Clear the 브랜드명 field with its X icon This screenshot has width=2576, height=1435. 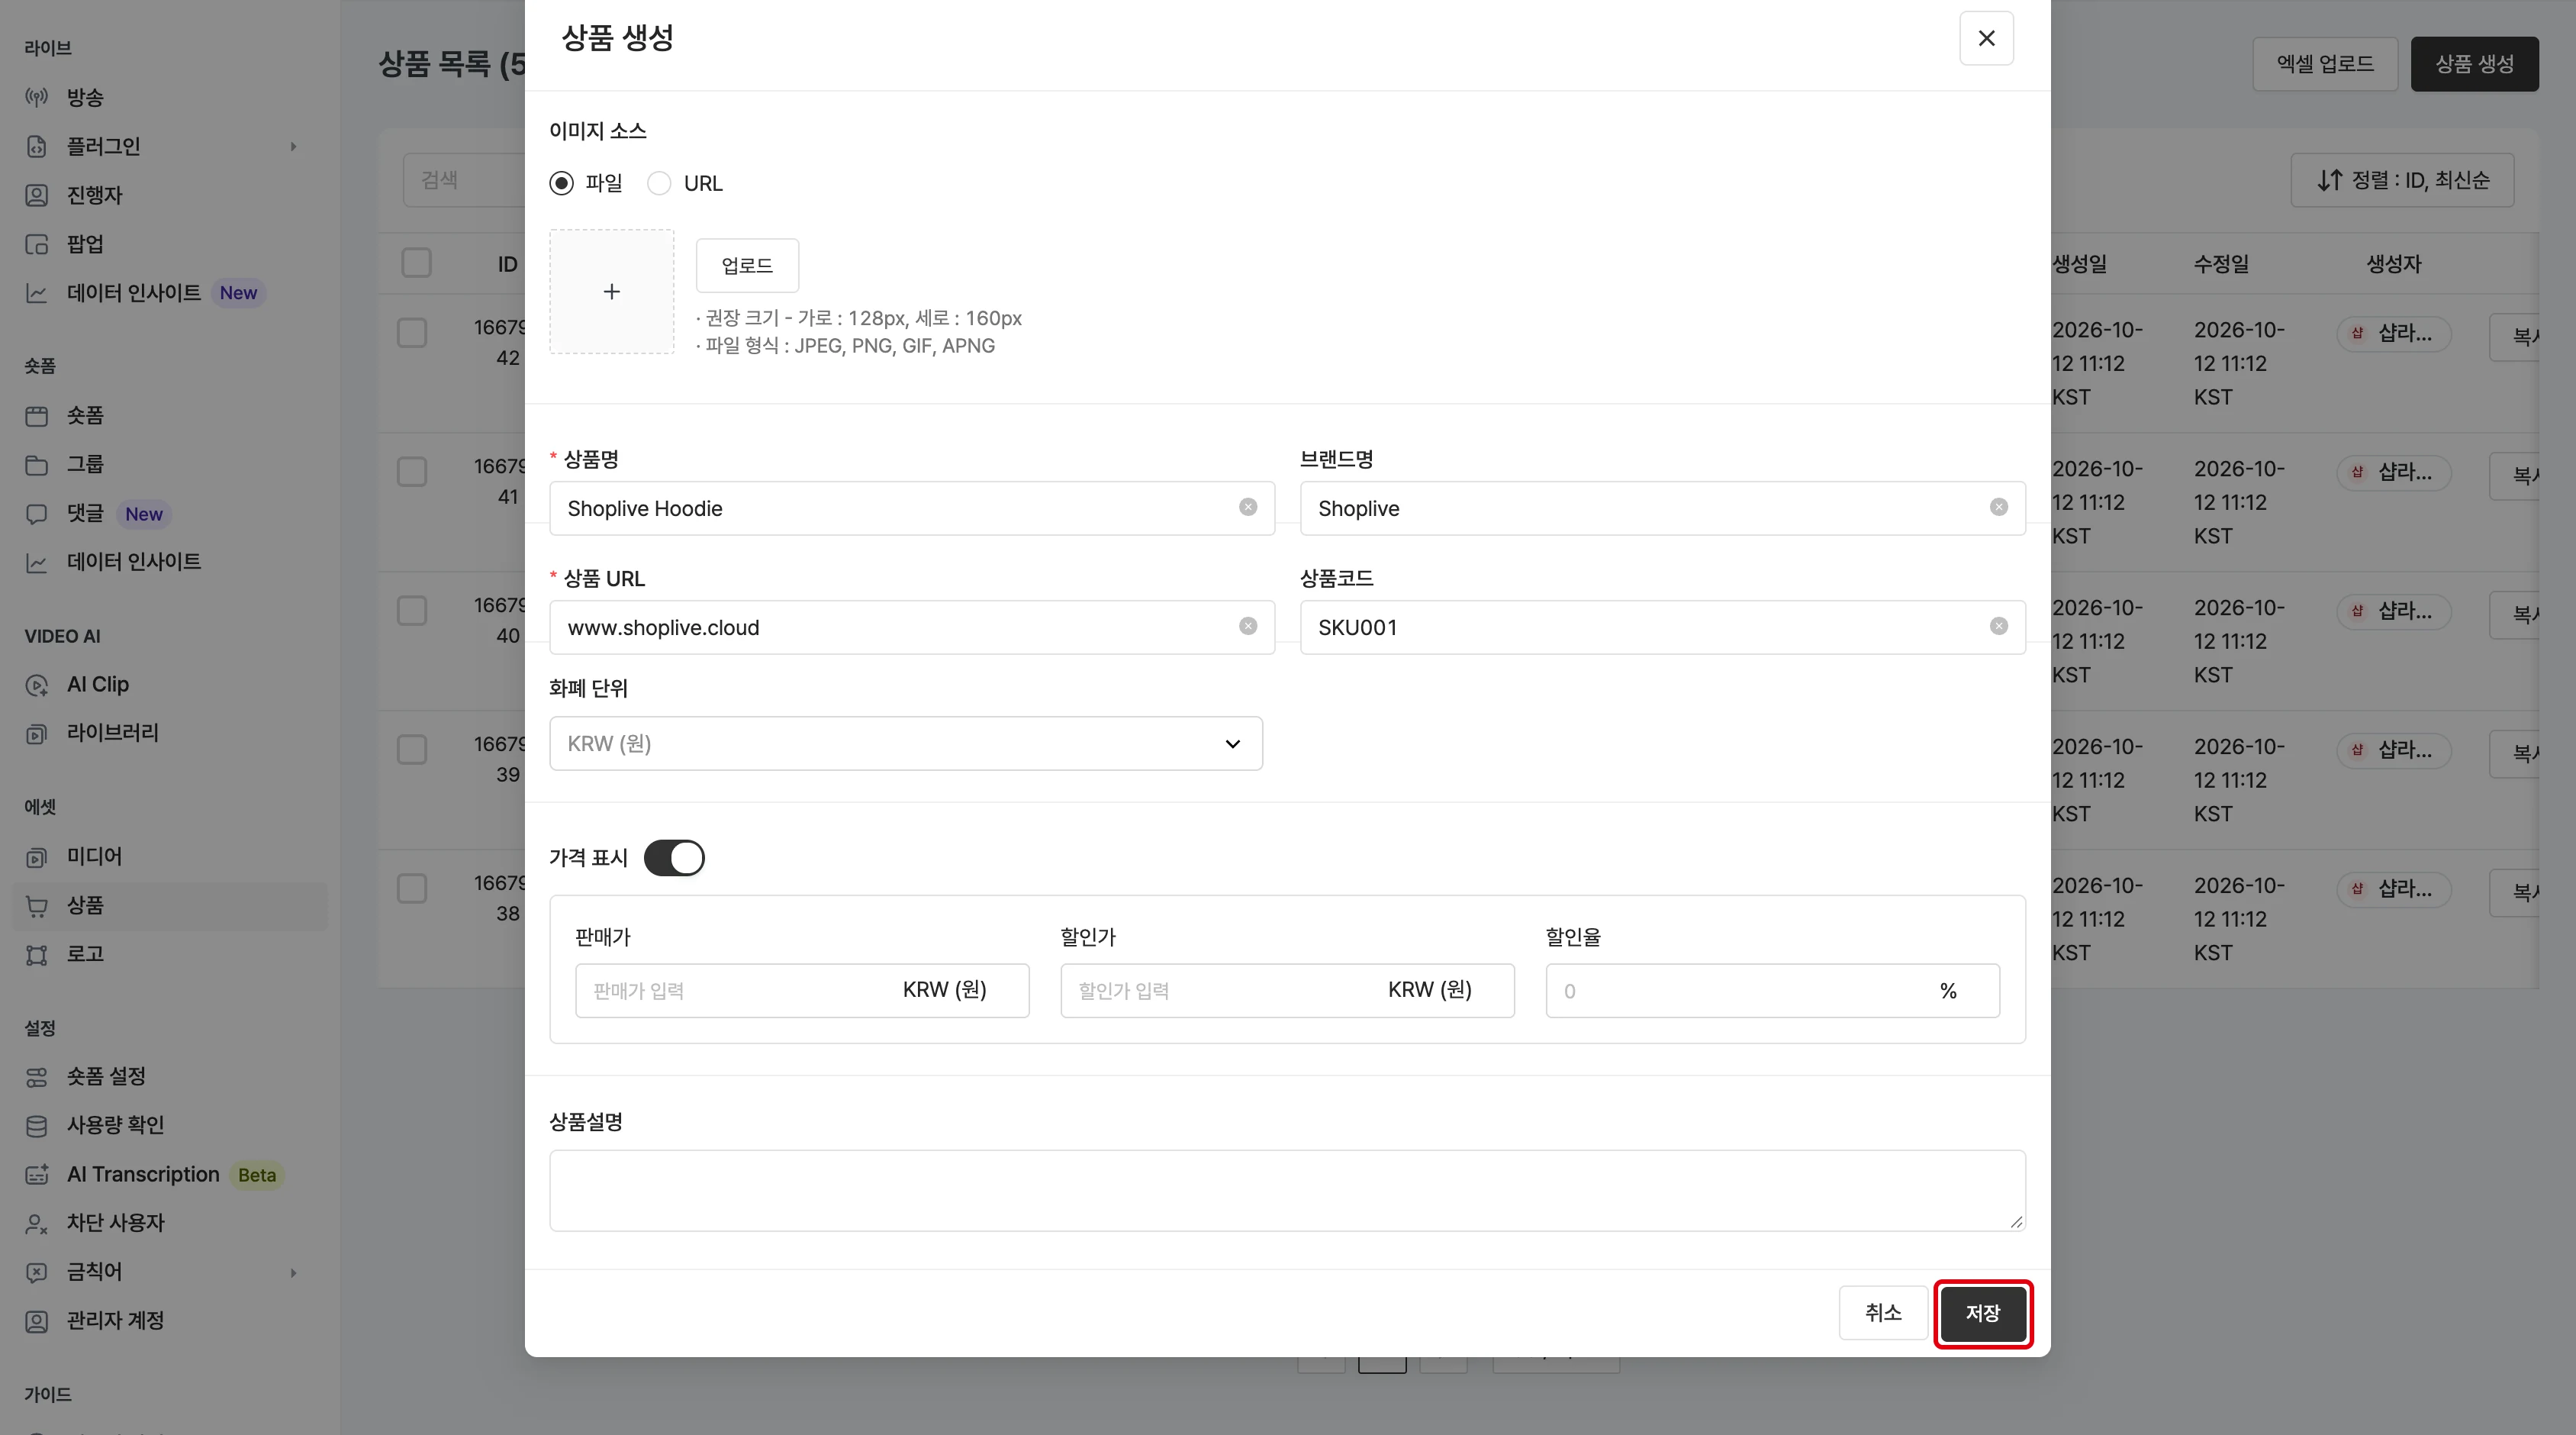(x=1999, y=507)
